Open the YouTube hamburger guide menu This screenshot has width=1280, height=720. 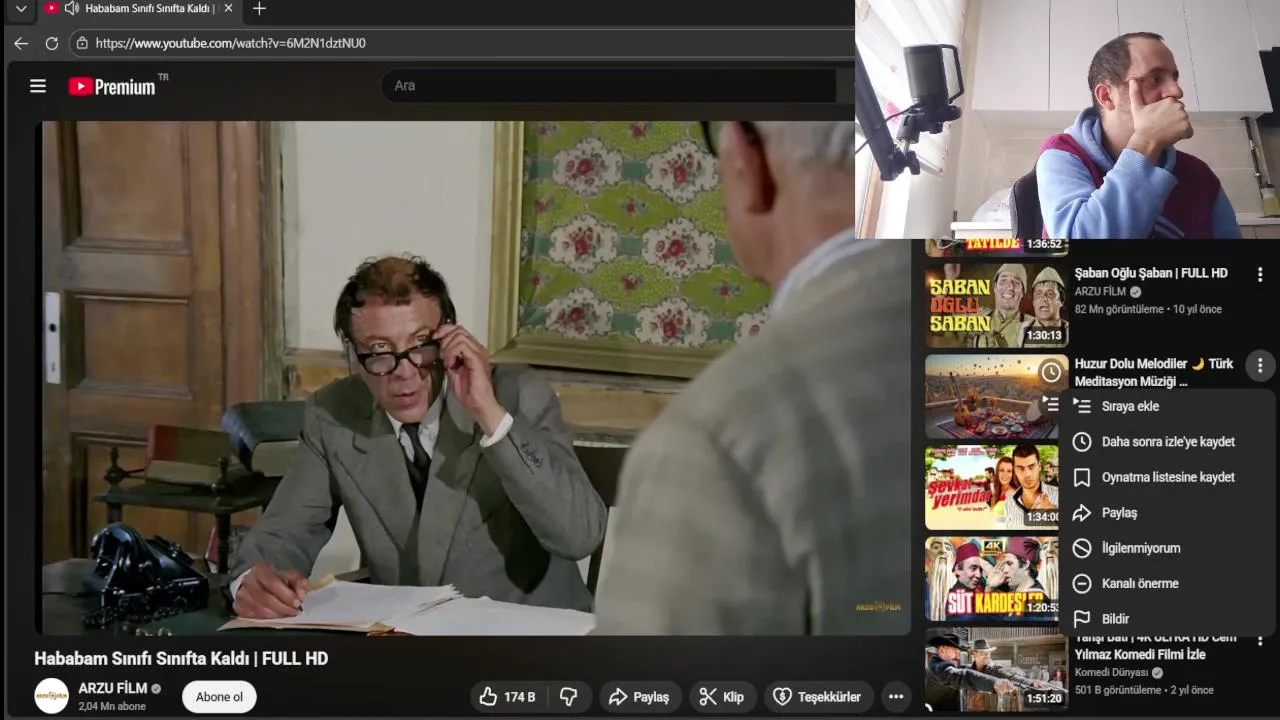(38, 86)
